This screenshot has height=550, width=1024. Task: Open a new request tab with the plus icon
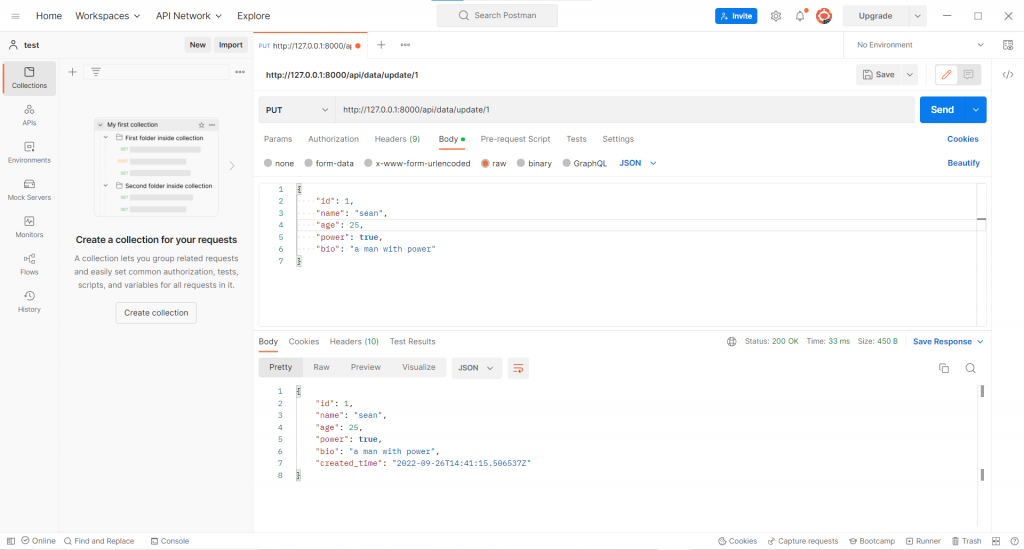[381, 45]
